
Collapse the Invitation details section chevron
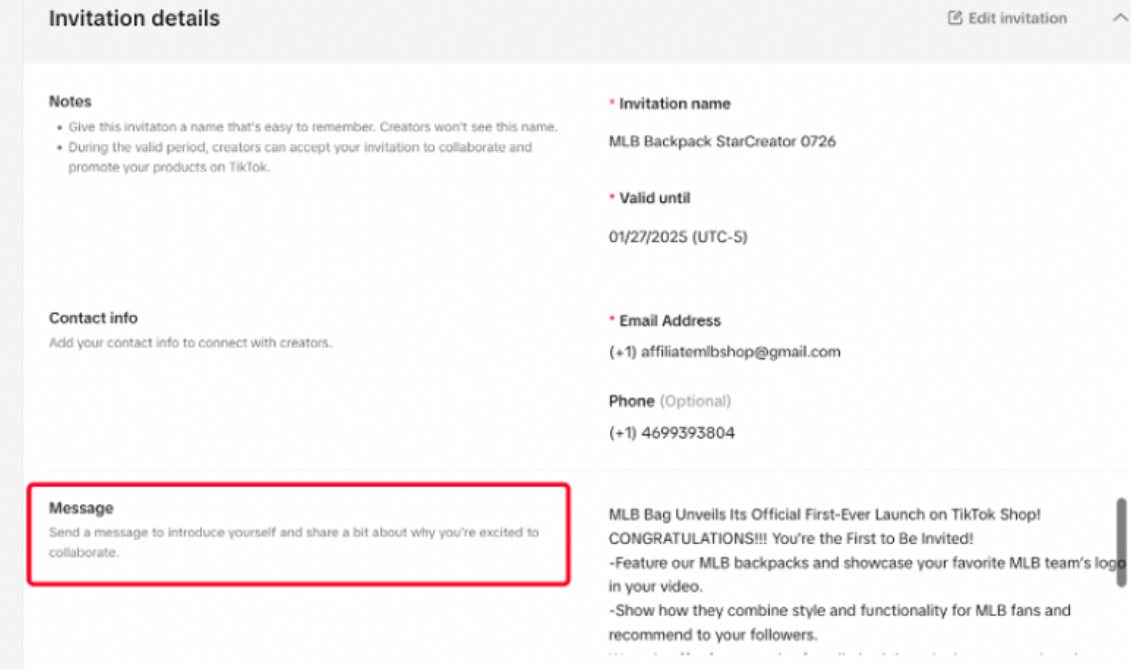point(1119,18)
